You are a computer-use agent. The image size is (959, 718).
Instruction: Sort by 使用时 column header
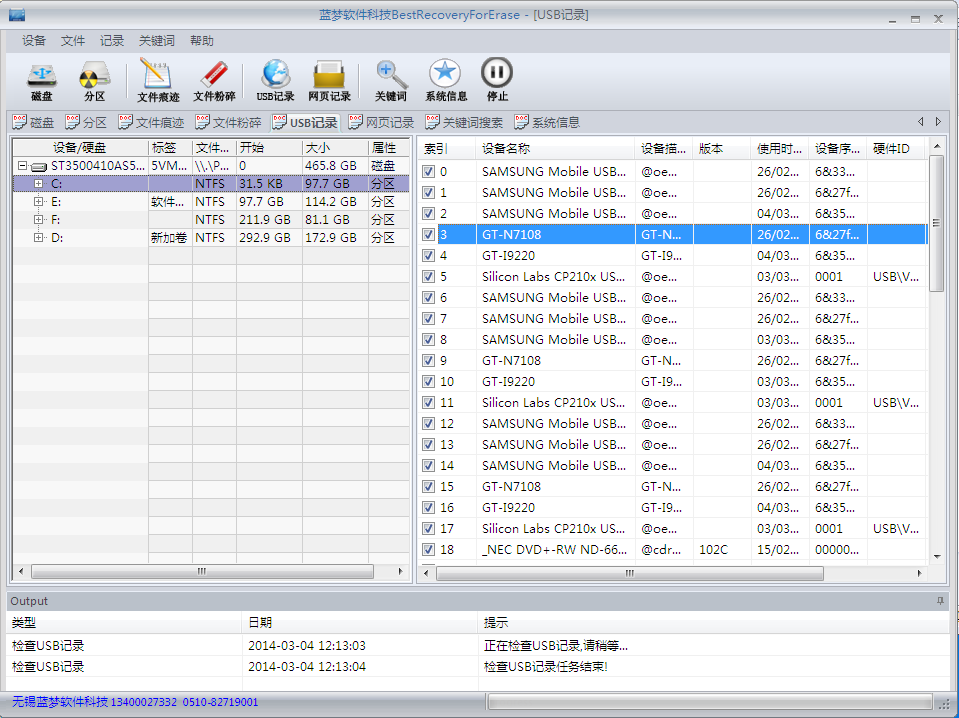[x=779, y=149]
